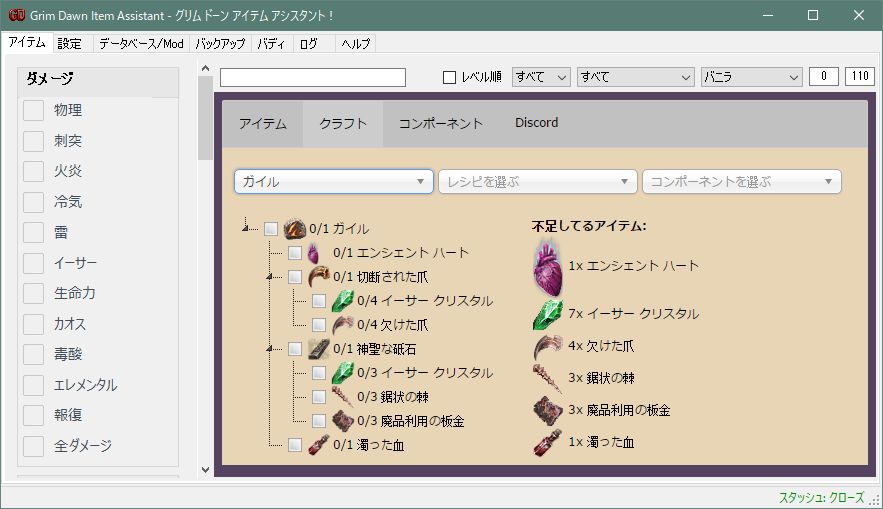Click spike icon next to 3x 鋸状の棘
The image size is (883, 509).
click(548, 378)
